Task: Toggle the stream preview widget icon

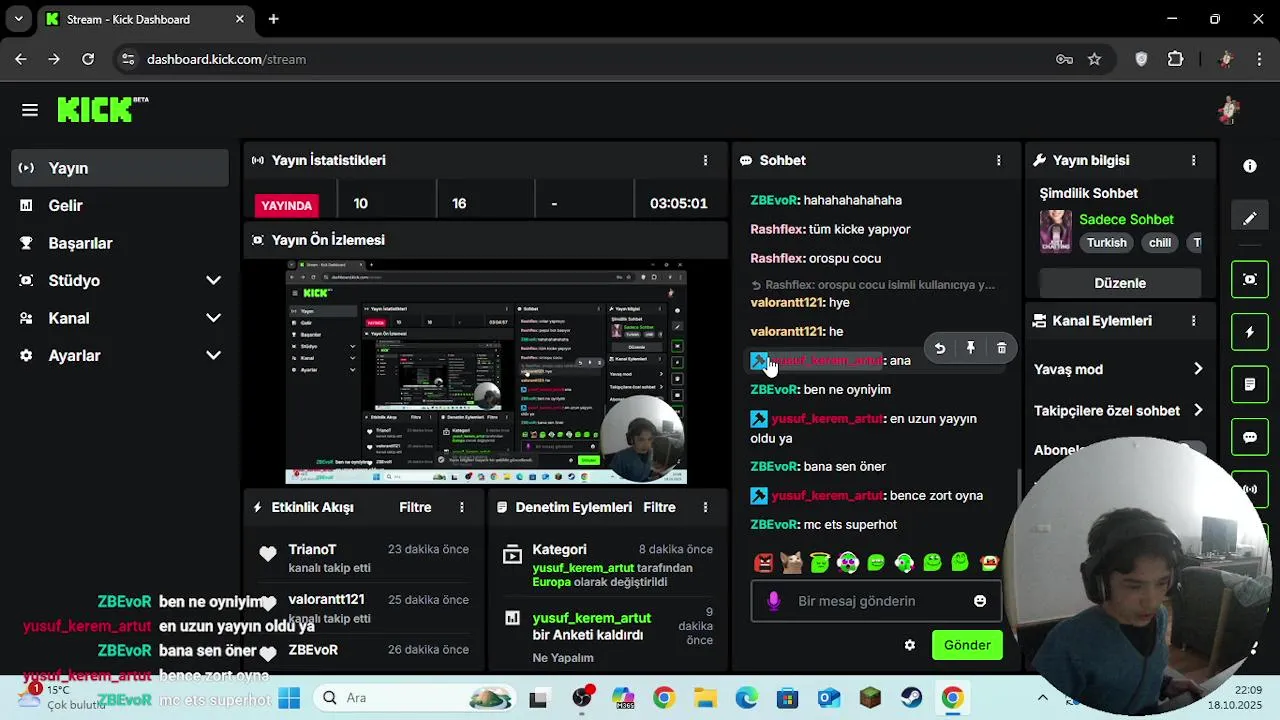Action: [x=1250, y=279]
